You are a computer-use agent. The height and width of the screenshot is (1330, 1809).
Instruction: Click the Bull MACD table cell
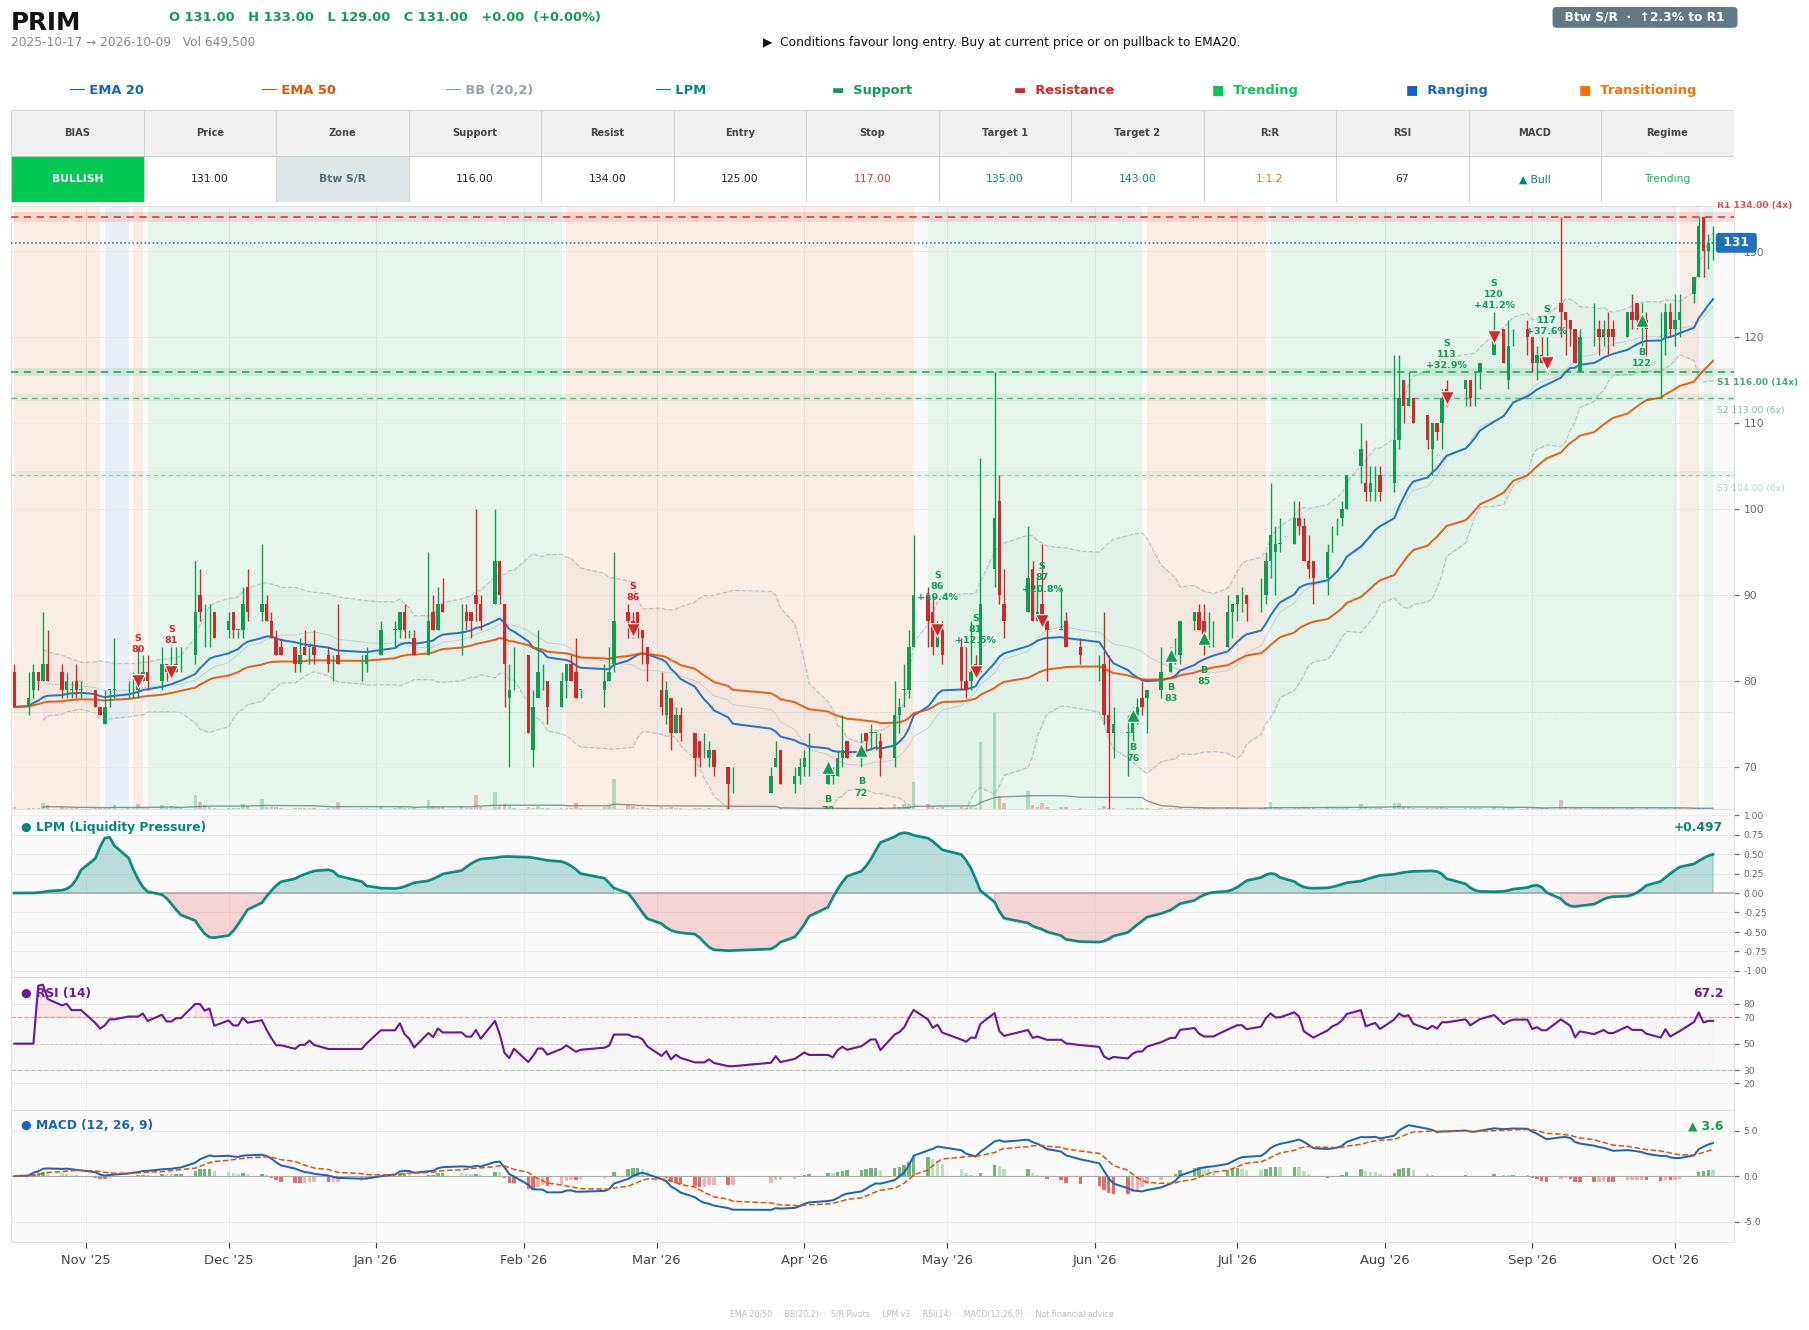coord(1534,179)
